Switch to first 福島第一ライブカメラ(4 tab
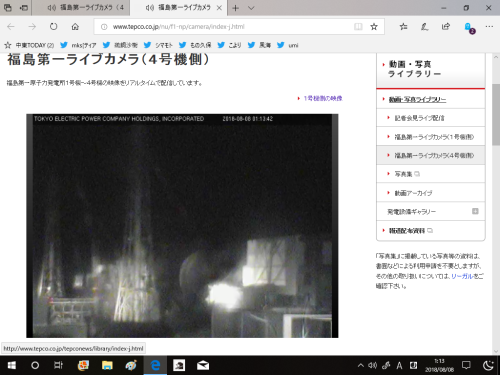The width and height of the screenshot is (500, 375). 81,8
